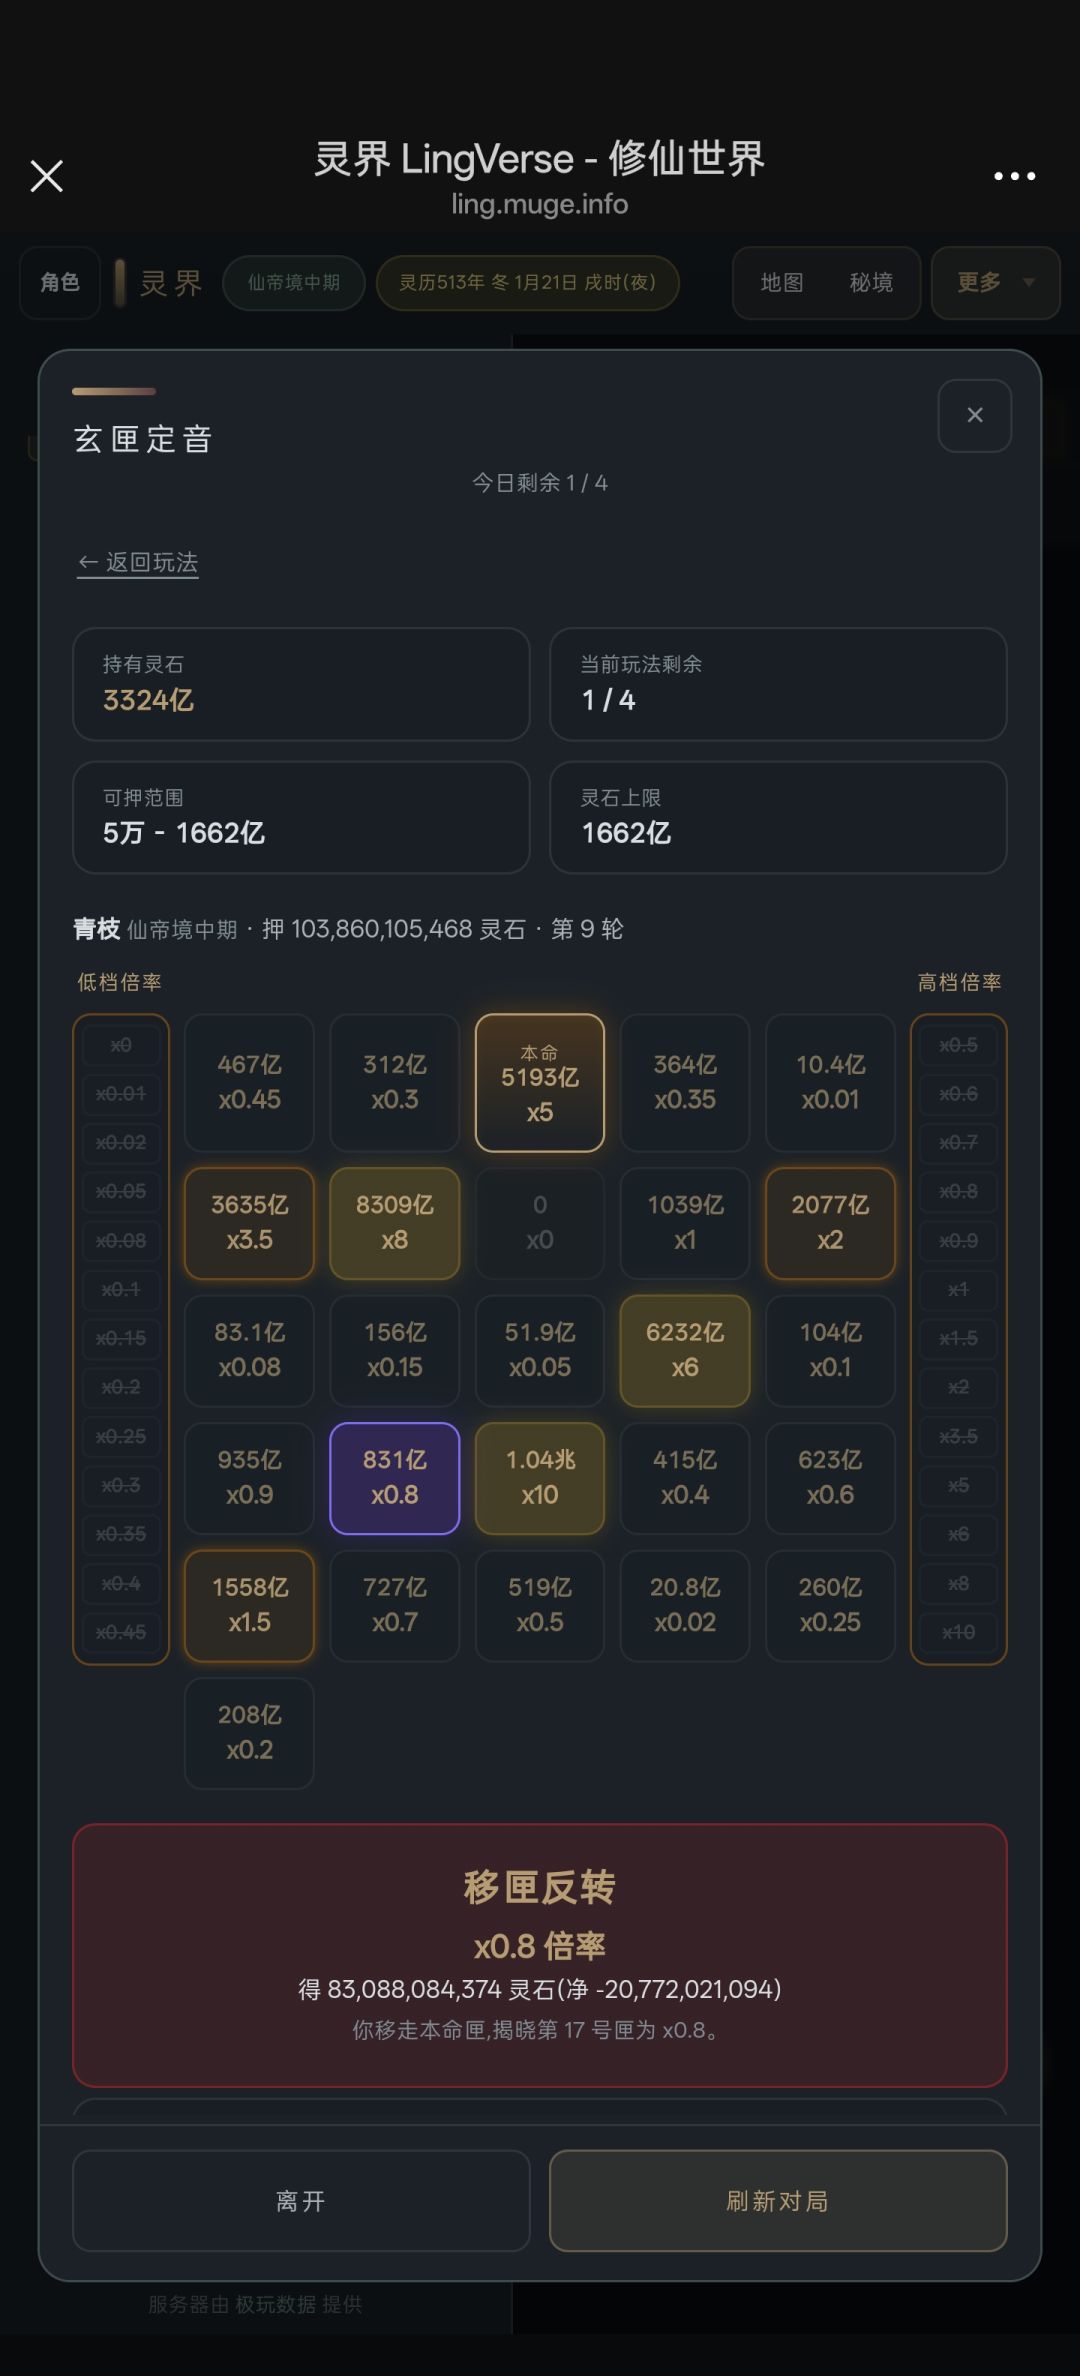Tap the X icon in the browser header

pyautogui.click(x=46, y=176)
